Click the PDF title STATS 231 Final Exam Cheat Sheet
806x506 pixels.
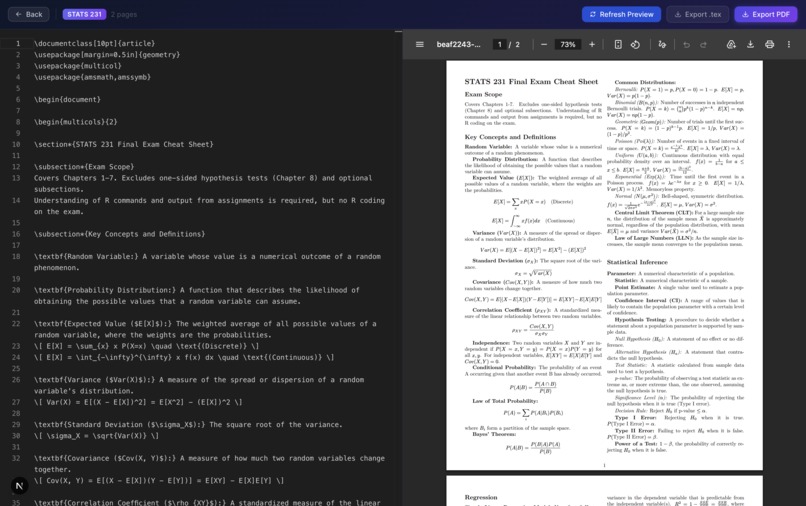pyautogui.click(x=531, y=81)
